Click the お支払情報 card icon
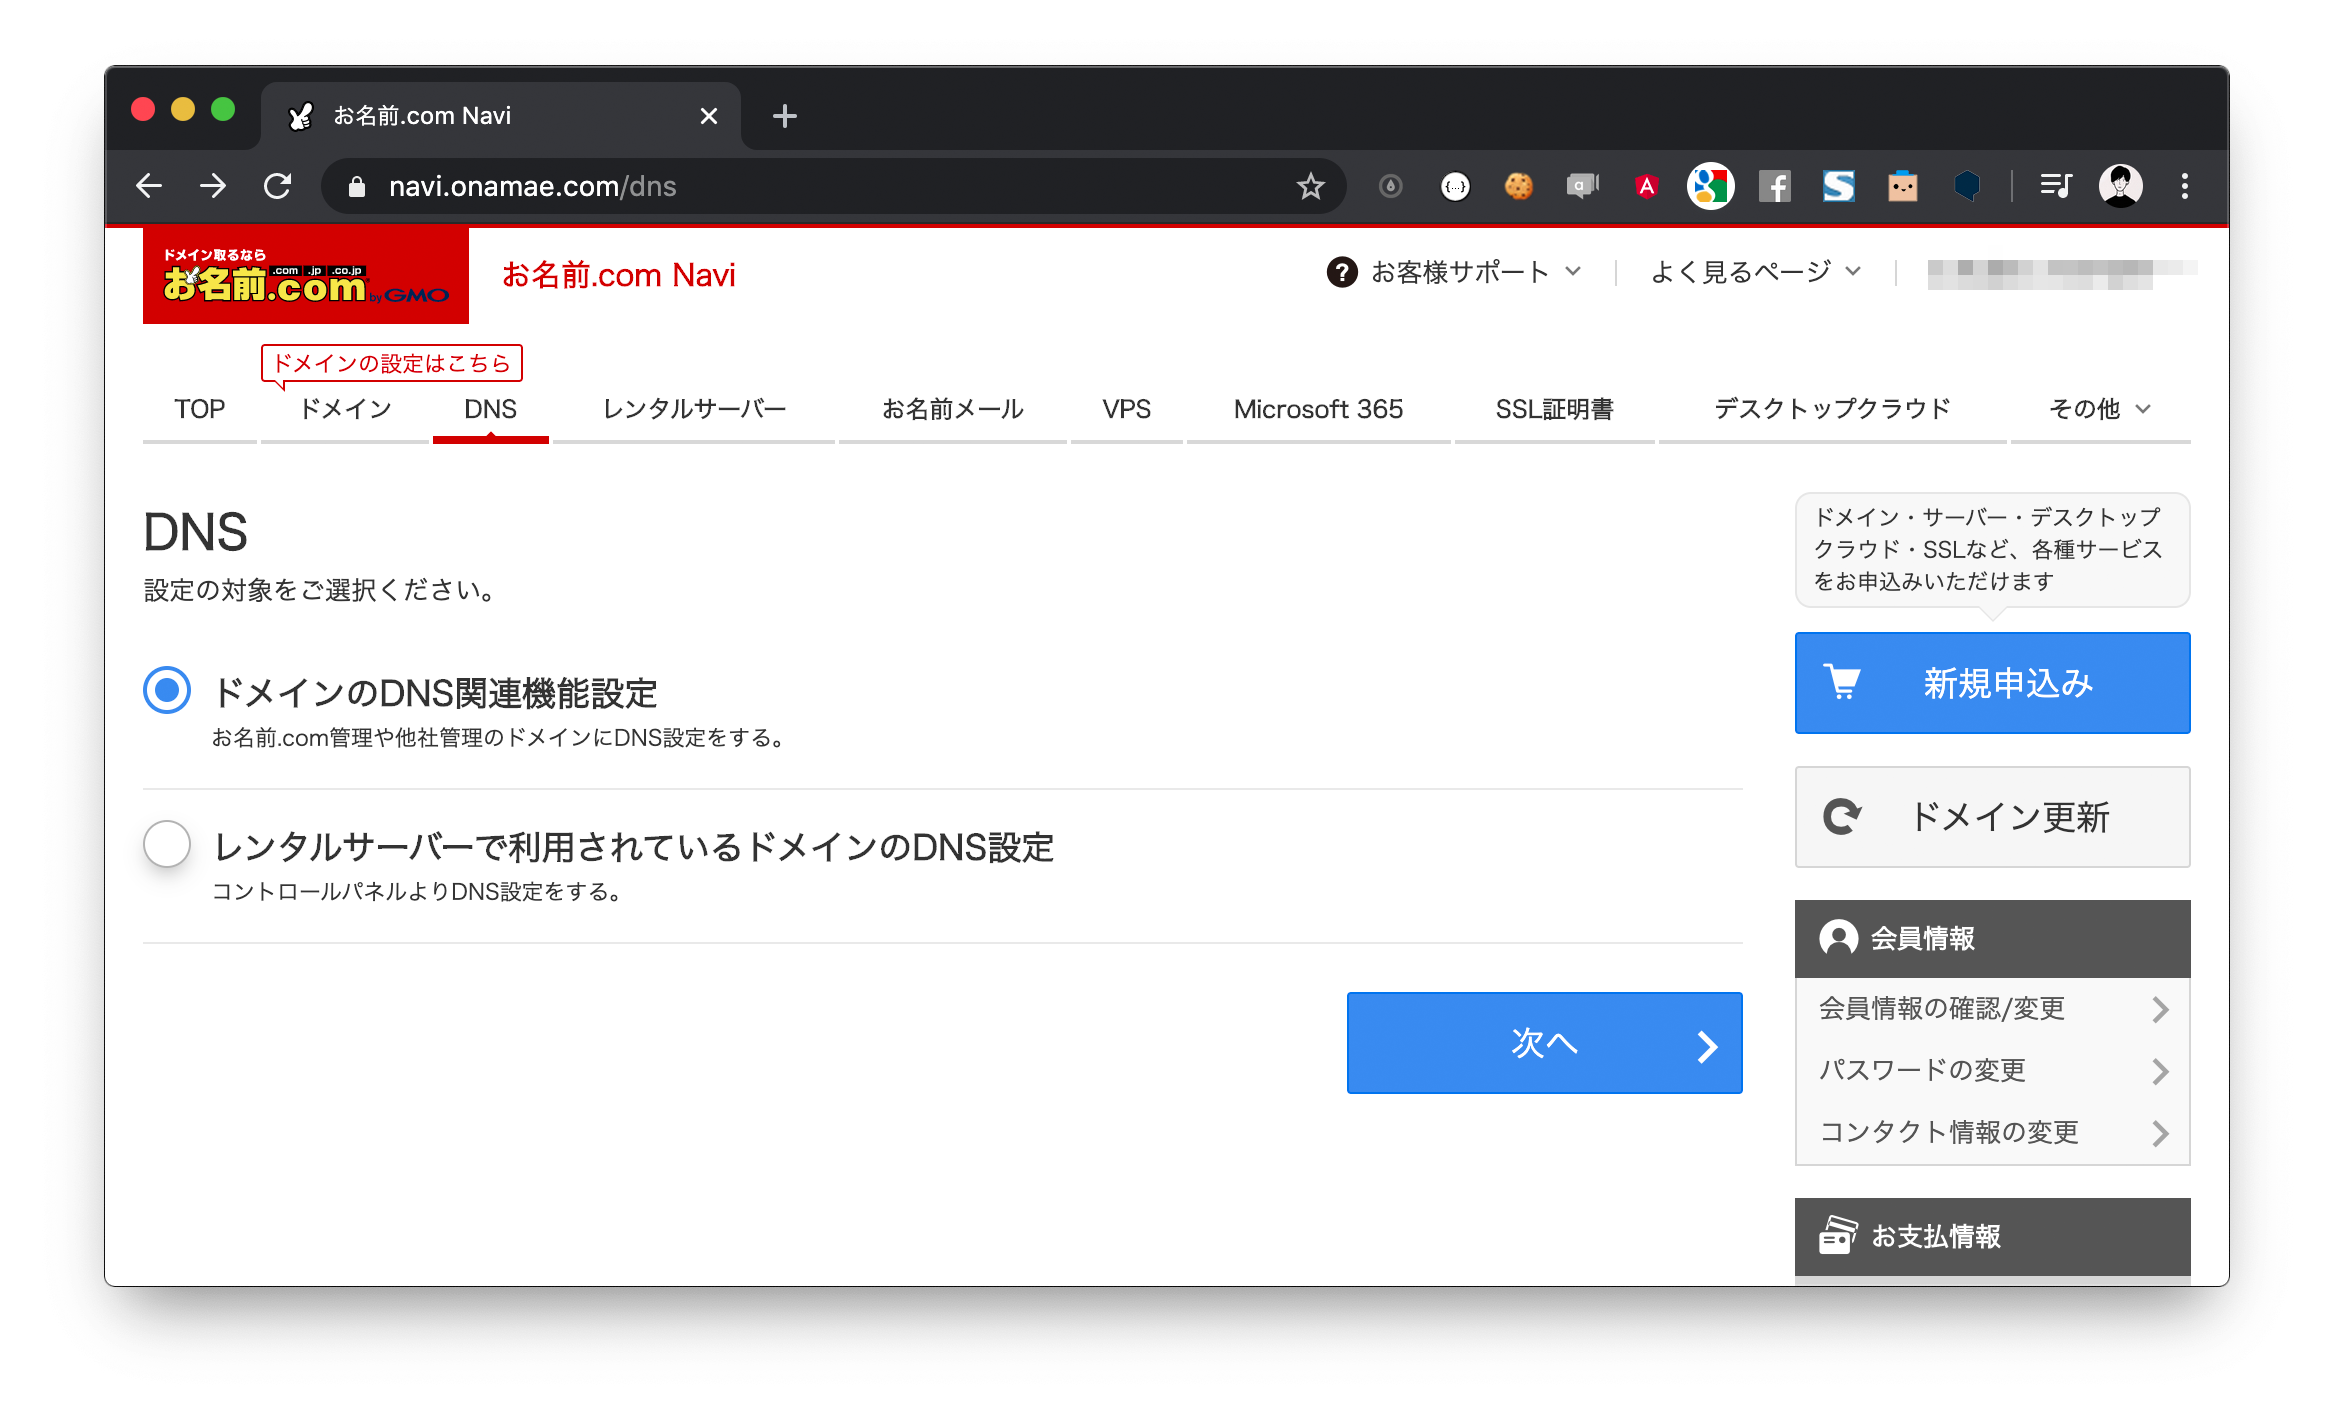This screenshot has height=1424, width=2334. click(1838, 1235)
